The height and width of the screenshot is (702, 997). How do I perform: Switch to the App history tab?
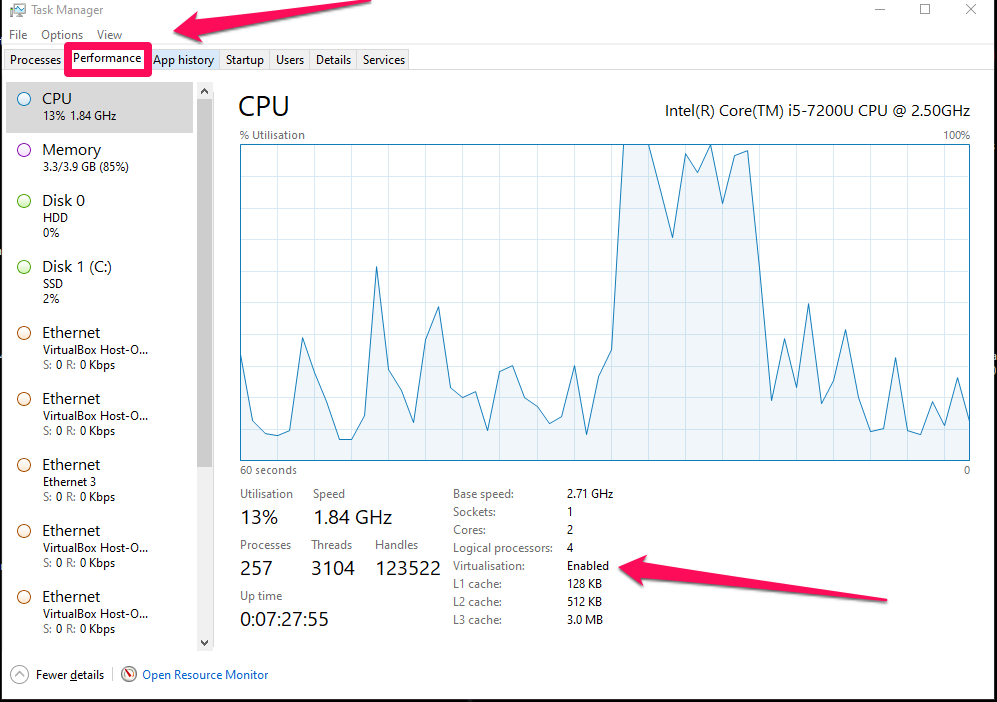[184, 60]
